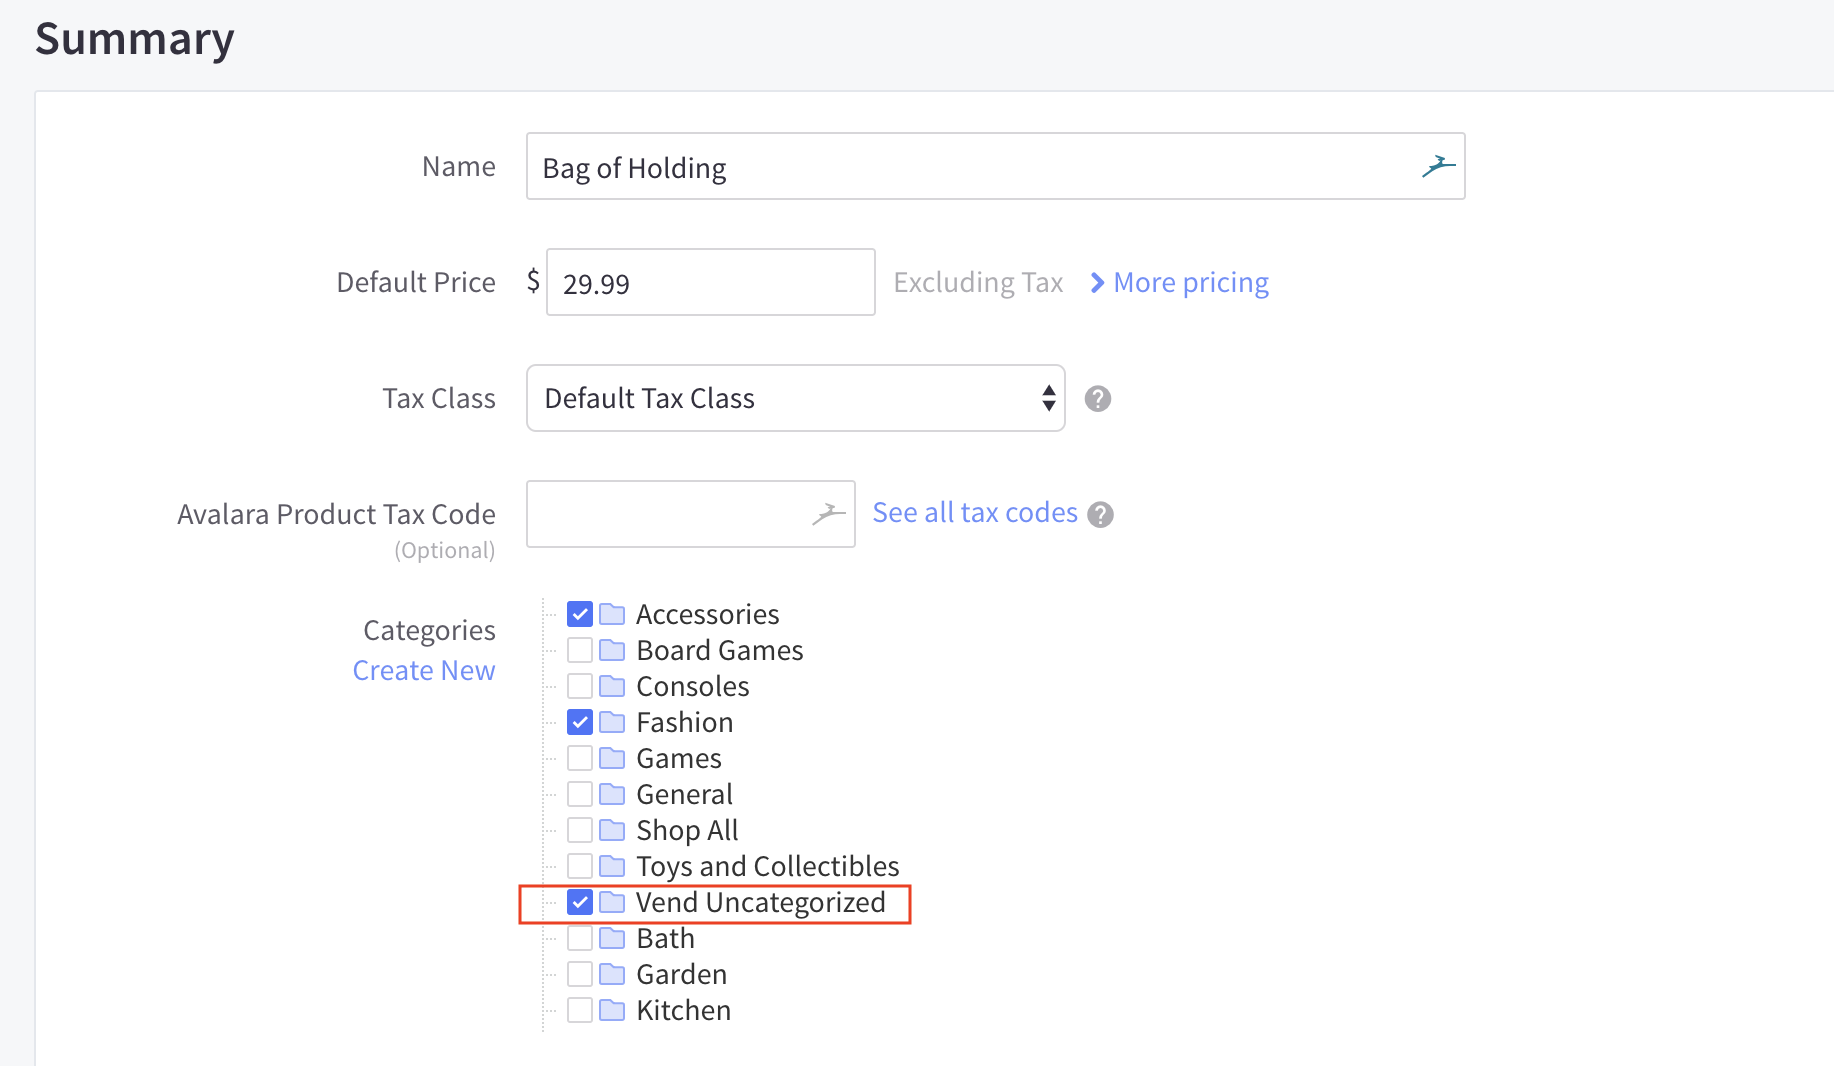Screen dimensions: 1834x1066
Task: Expand More pricing options
Action: [x=1180, y=283]
